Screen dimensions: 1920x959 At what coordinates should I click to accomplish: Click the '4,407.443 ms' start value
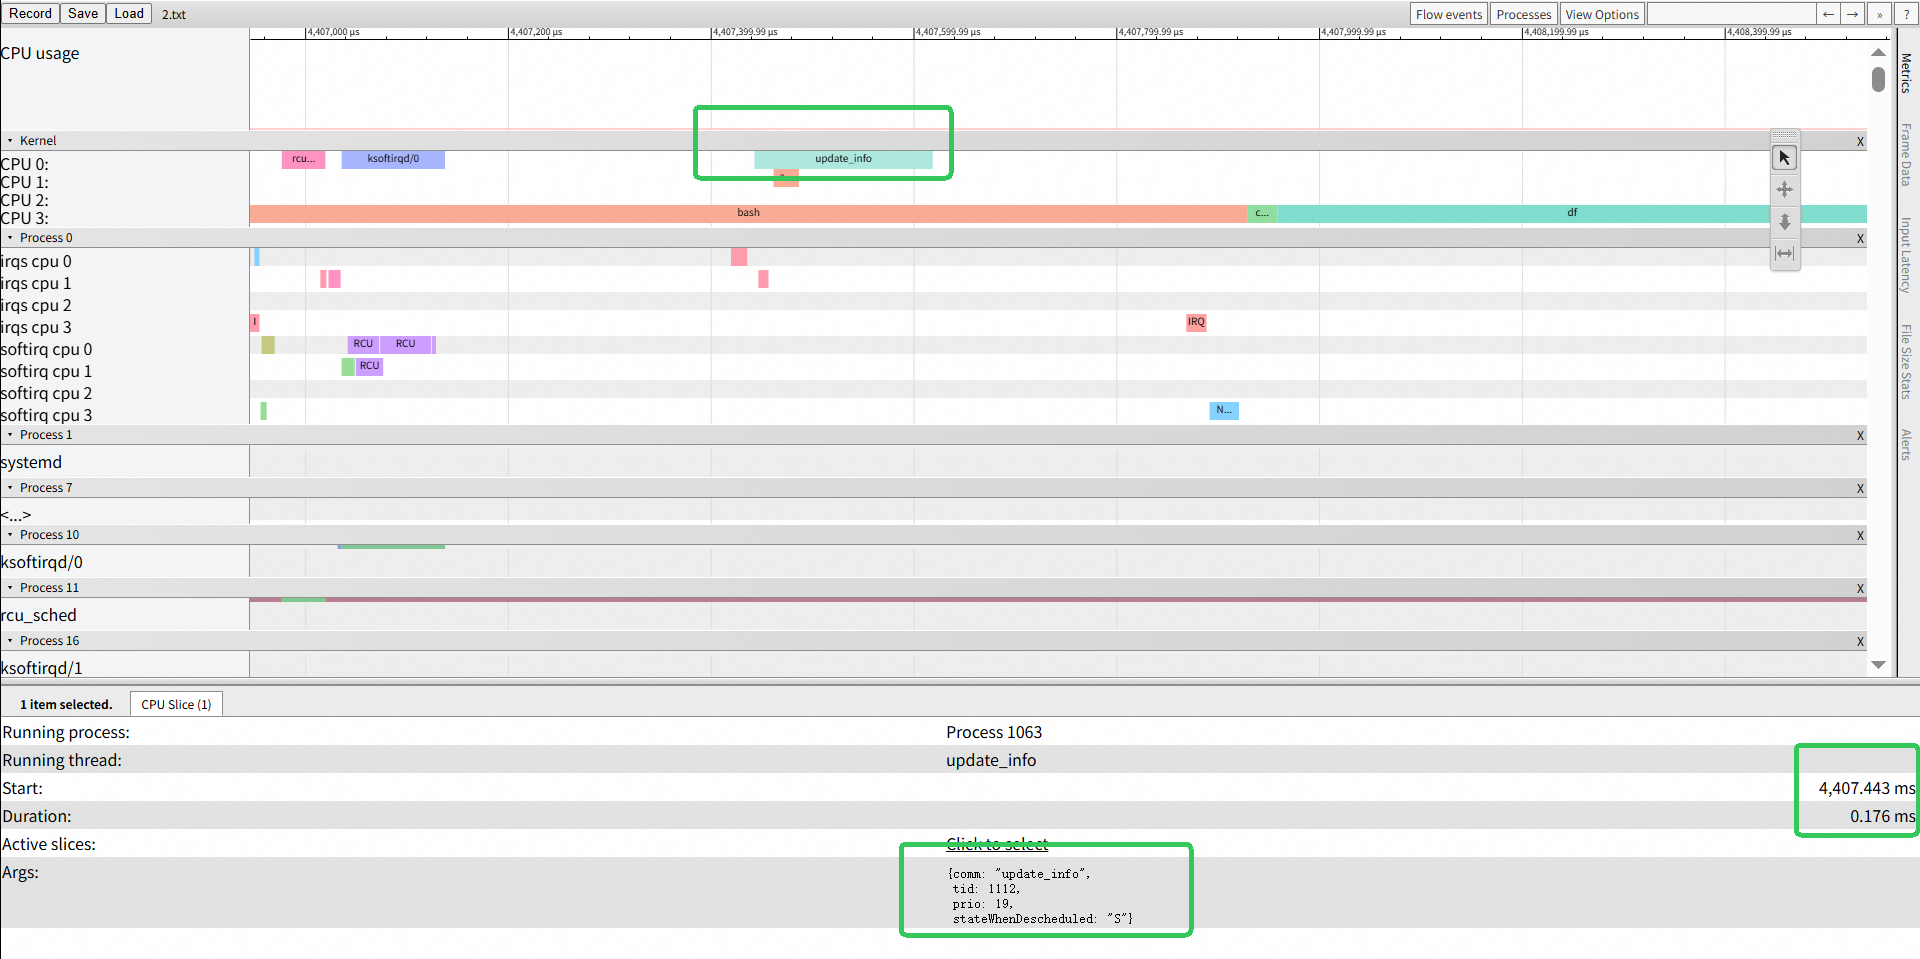1867,788
